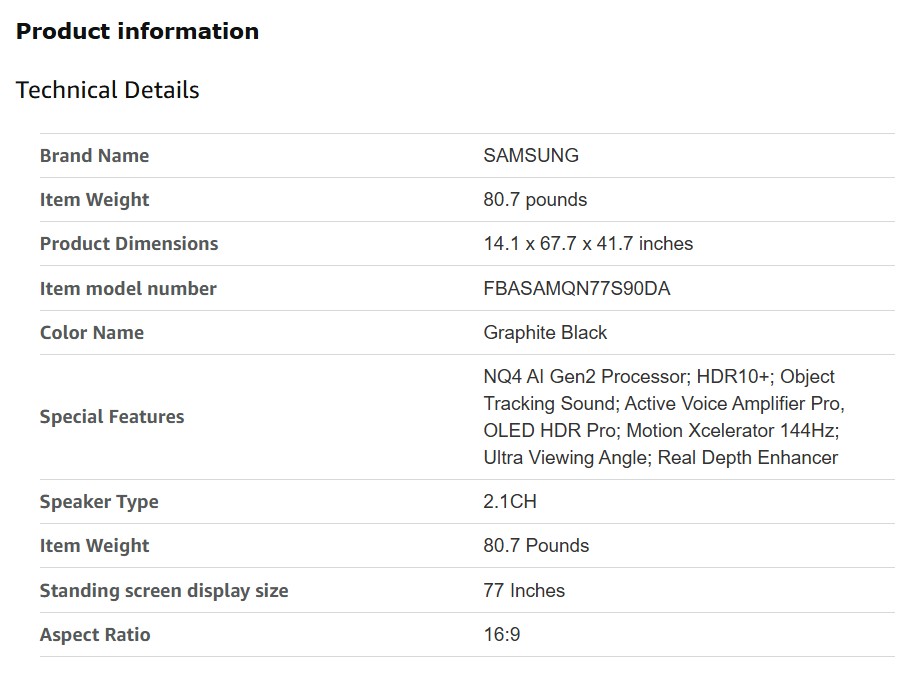Image resolution: width=898 pixels, height=676 pixels.
Task: Click the NQ4 AI Gen2 Processor text
Action: coord(585,377)
